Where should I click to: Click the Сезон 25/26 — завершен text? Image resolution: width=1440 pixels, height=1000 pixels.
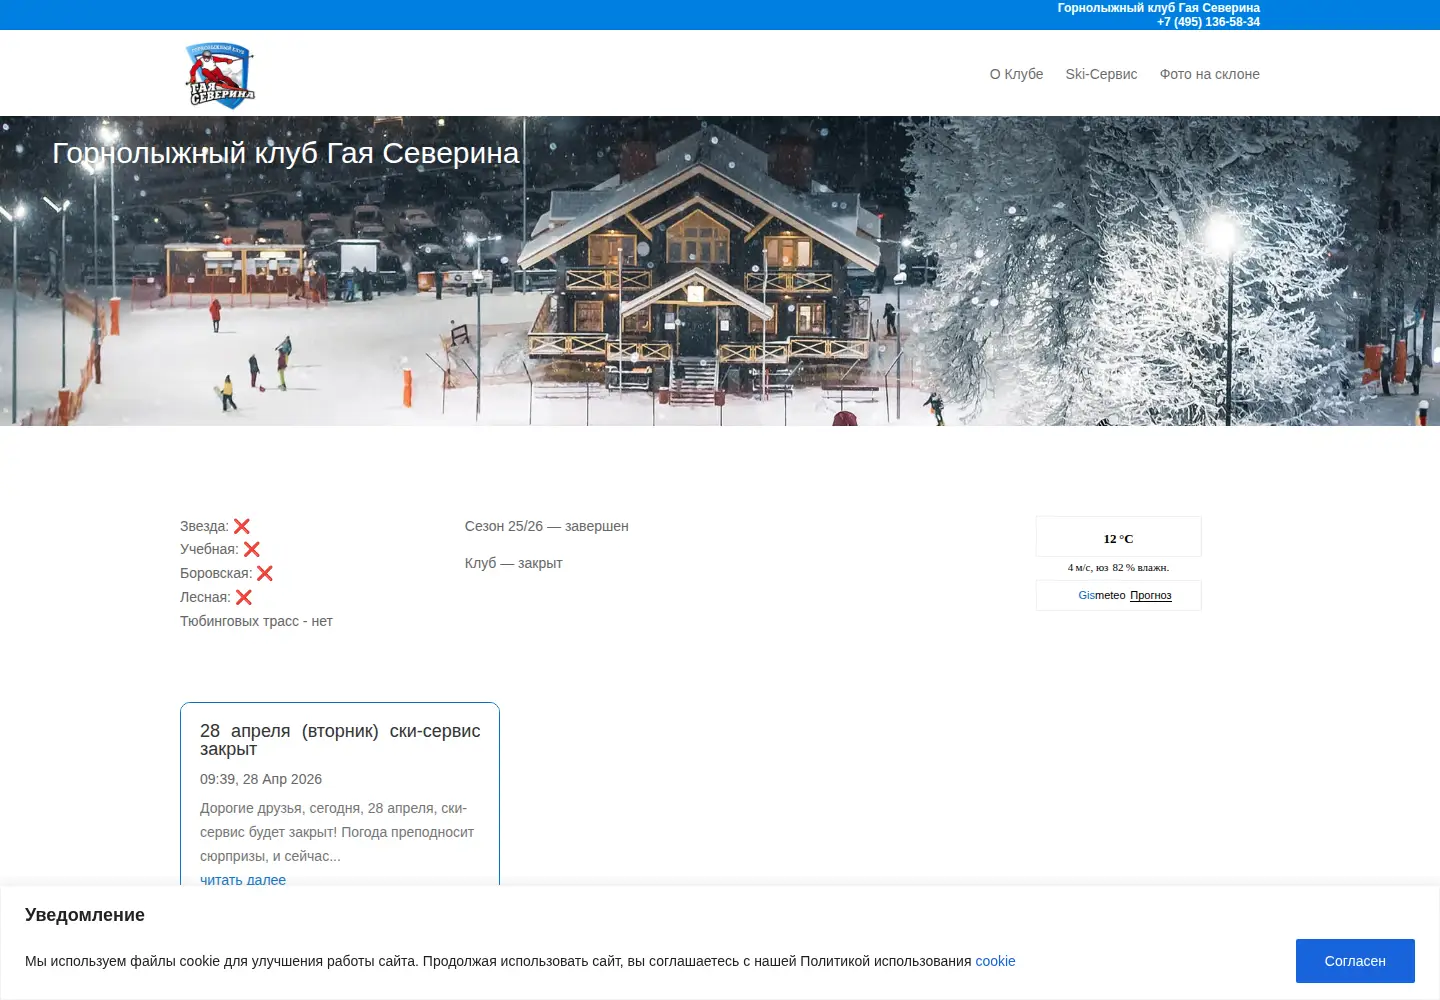[546, 526]
